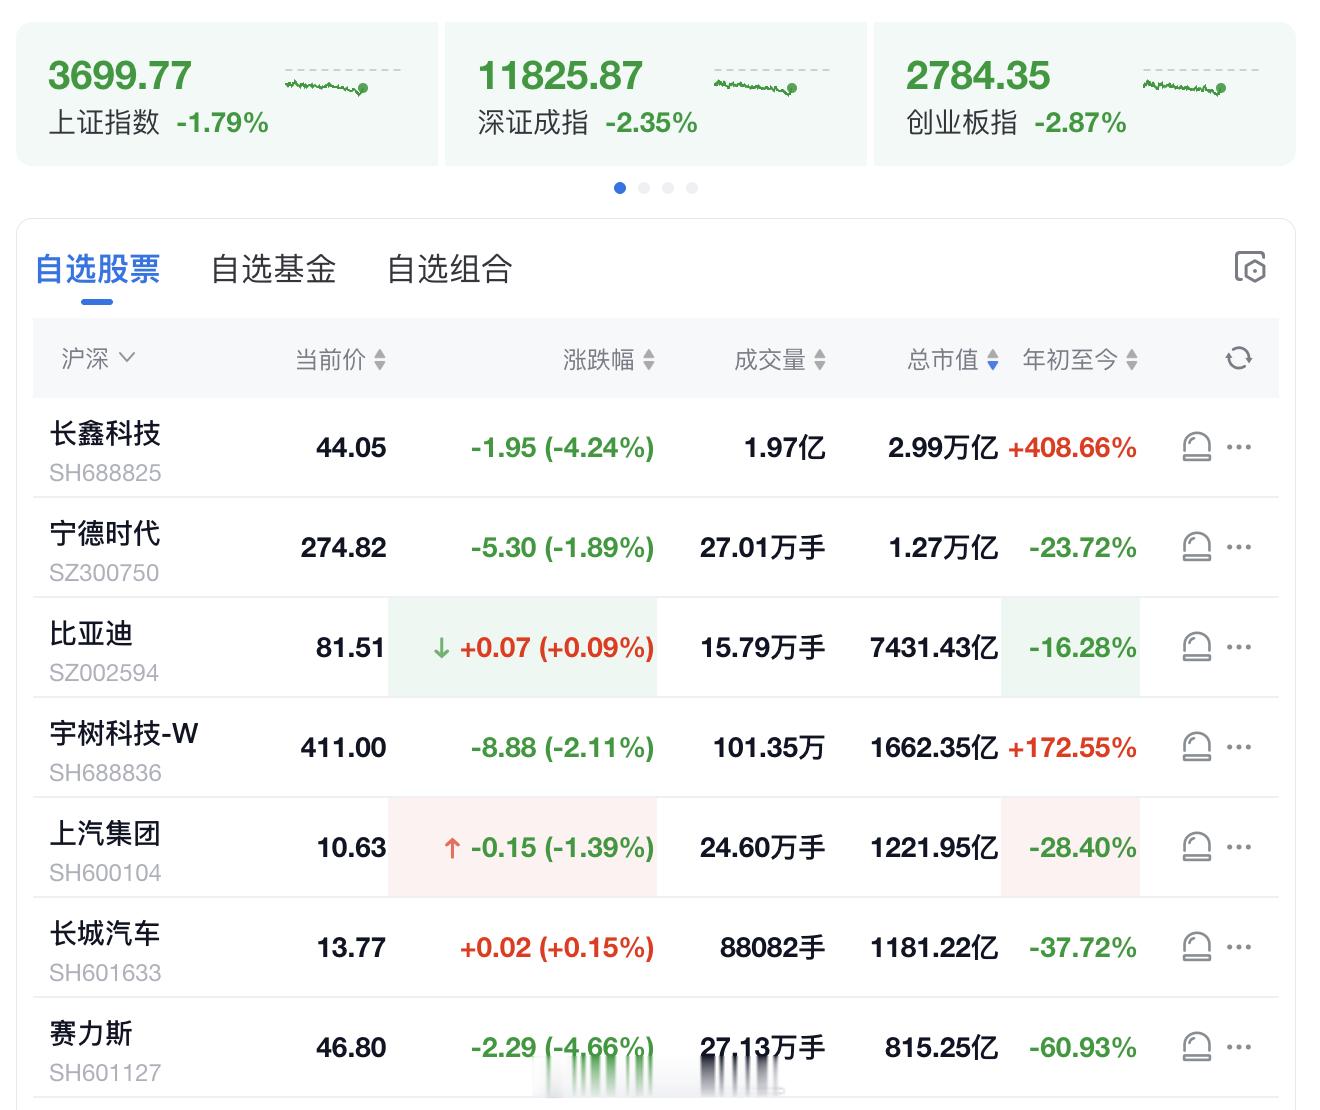Open more options for 宇树科技-W

point(1239,747)
